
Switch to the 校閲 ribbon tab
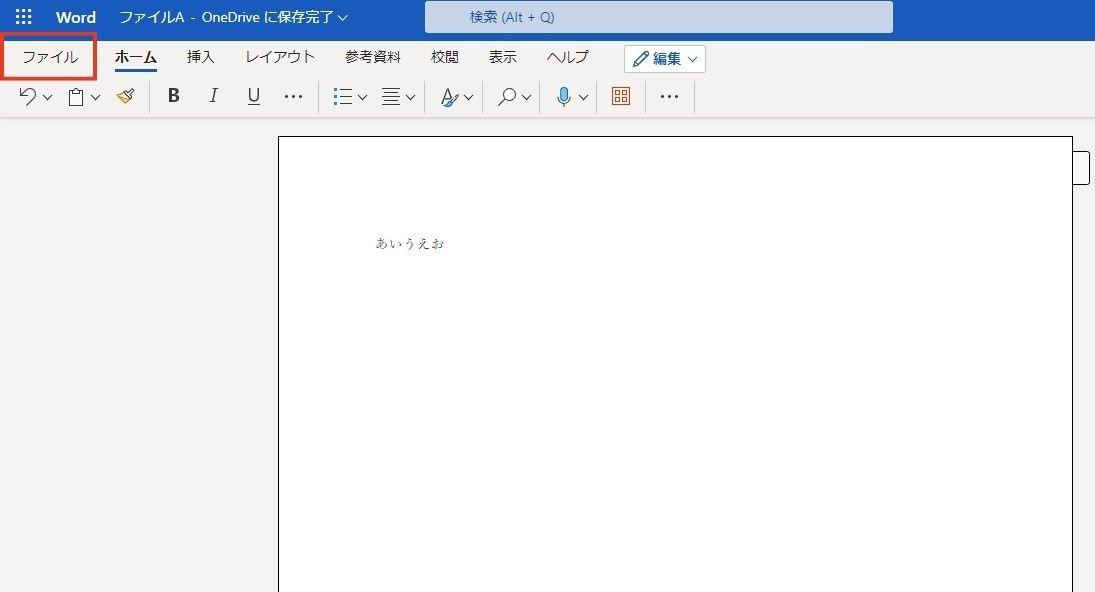[444, 57]
